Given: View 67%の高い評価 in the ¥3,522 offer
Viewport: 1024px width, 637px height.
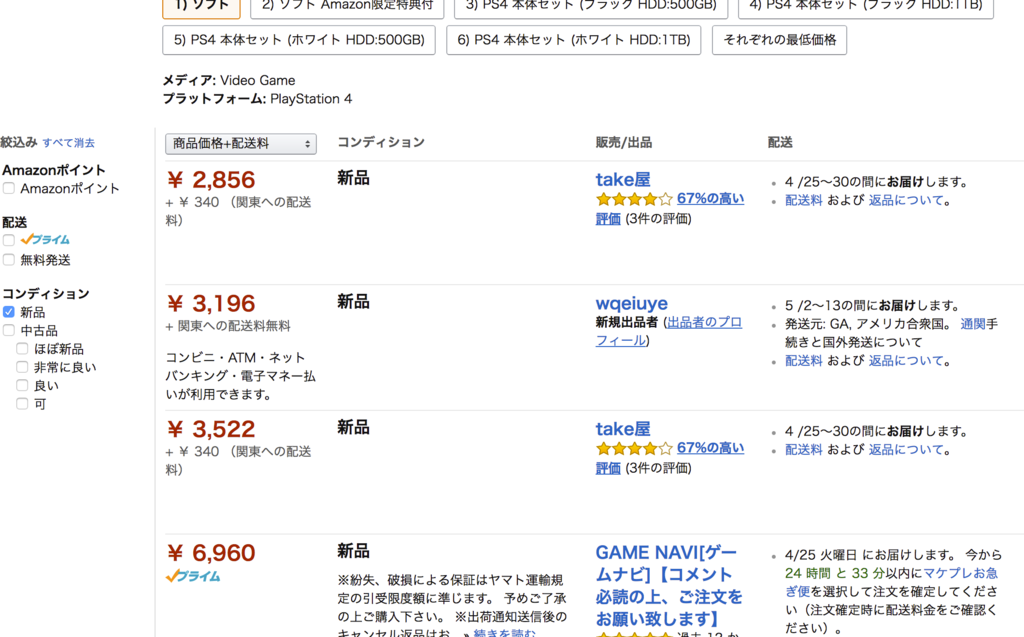Looking at the screenshot, I should tap(711, 448).
